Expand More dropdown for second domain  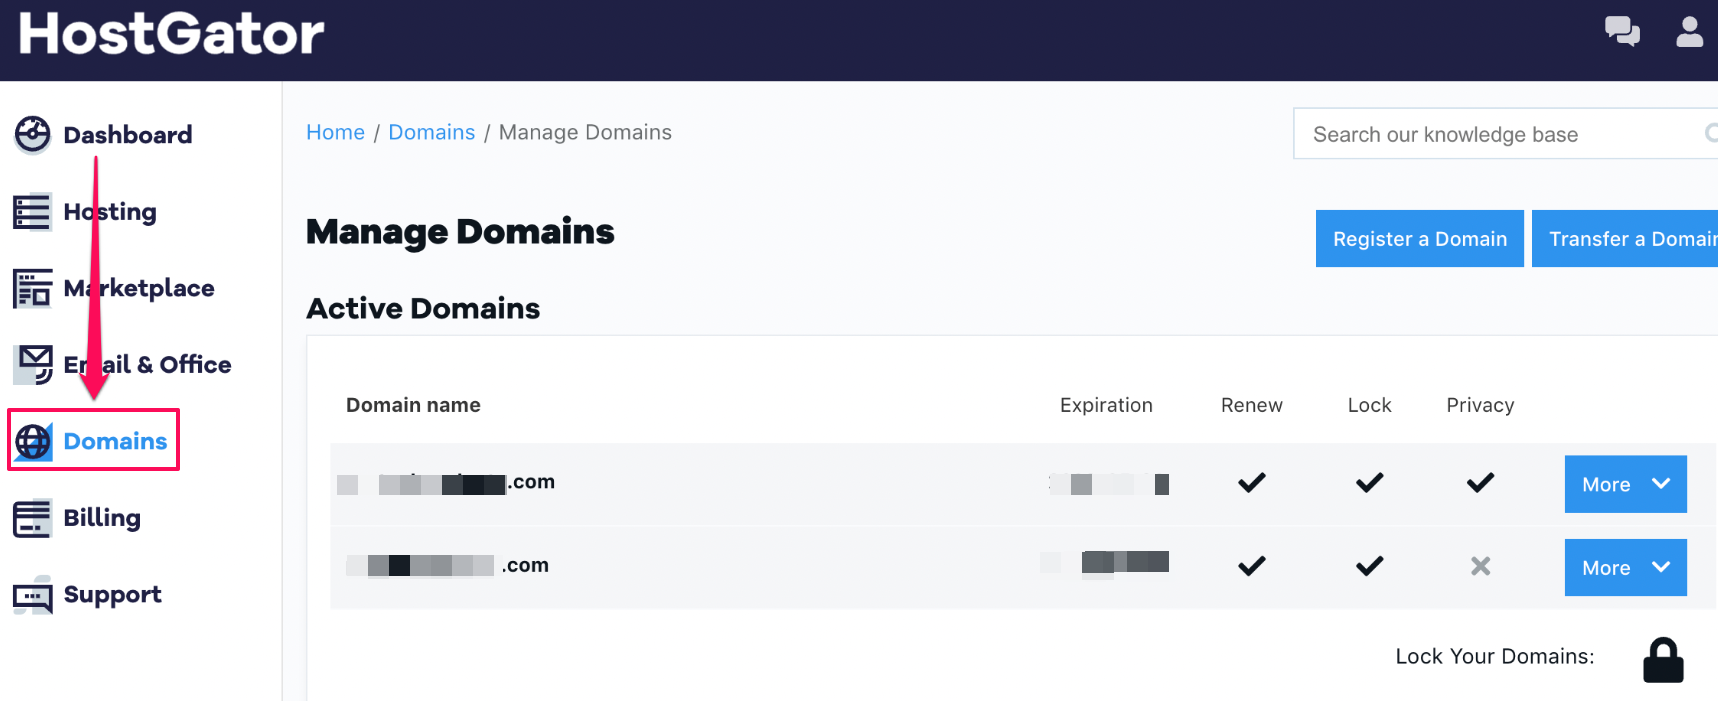(1626, 568)
